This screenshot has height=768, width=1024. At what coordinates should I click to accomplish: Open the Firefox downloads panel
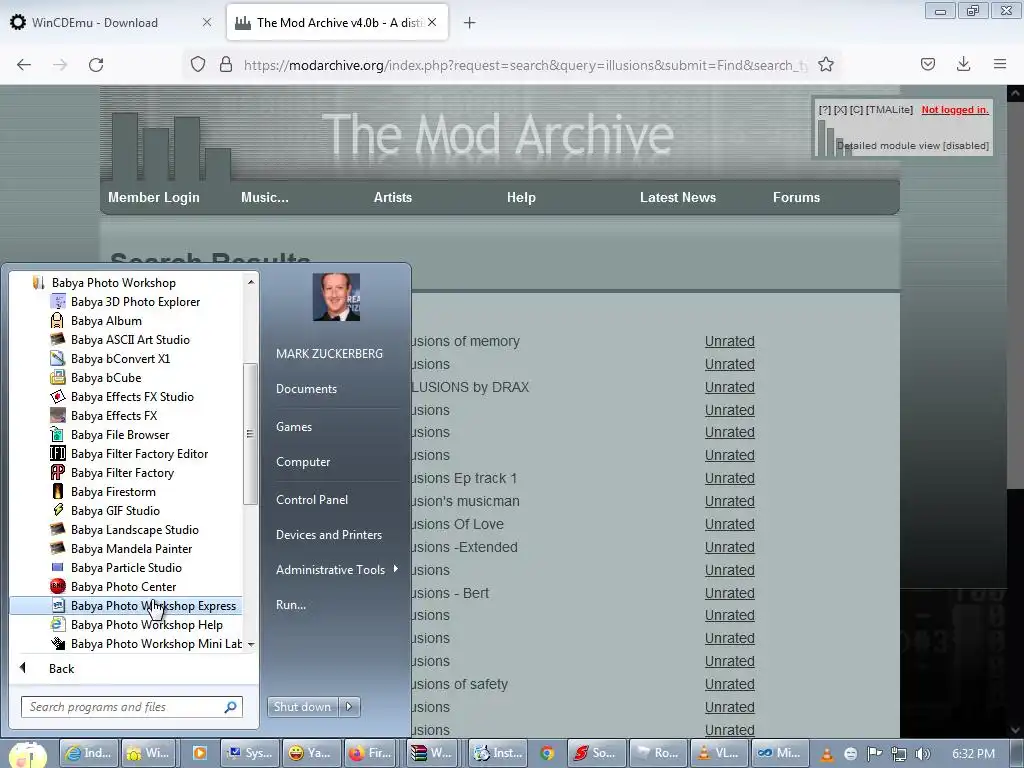point(963,64)
